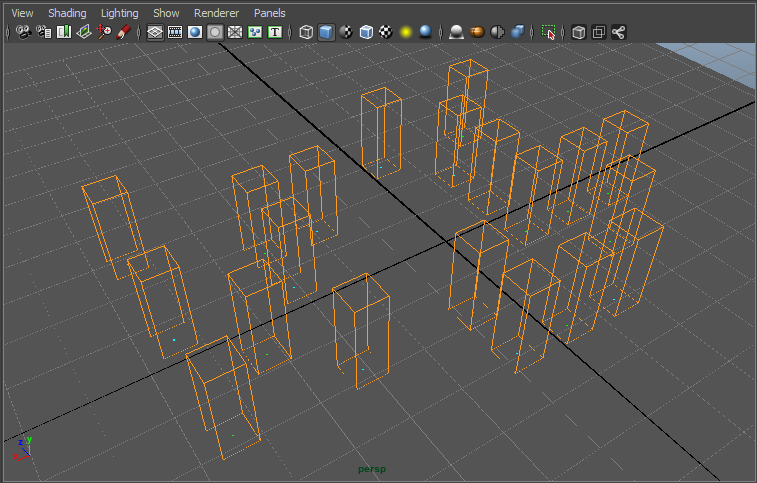Click the orange sphere renderer icon
The width and height of the screenshot is (757, 483).
[477, 32]
